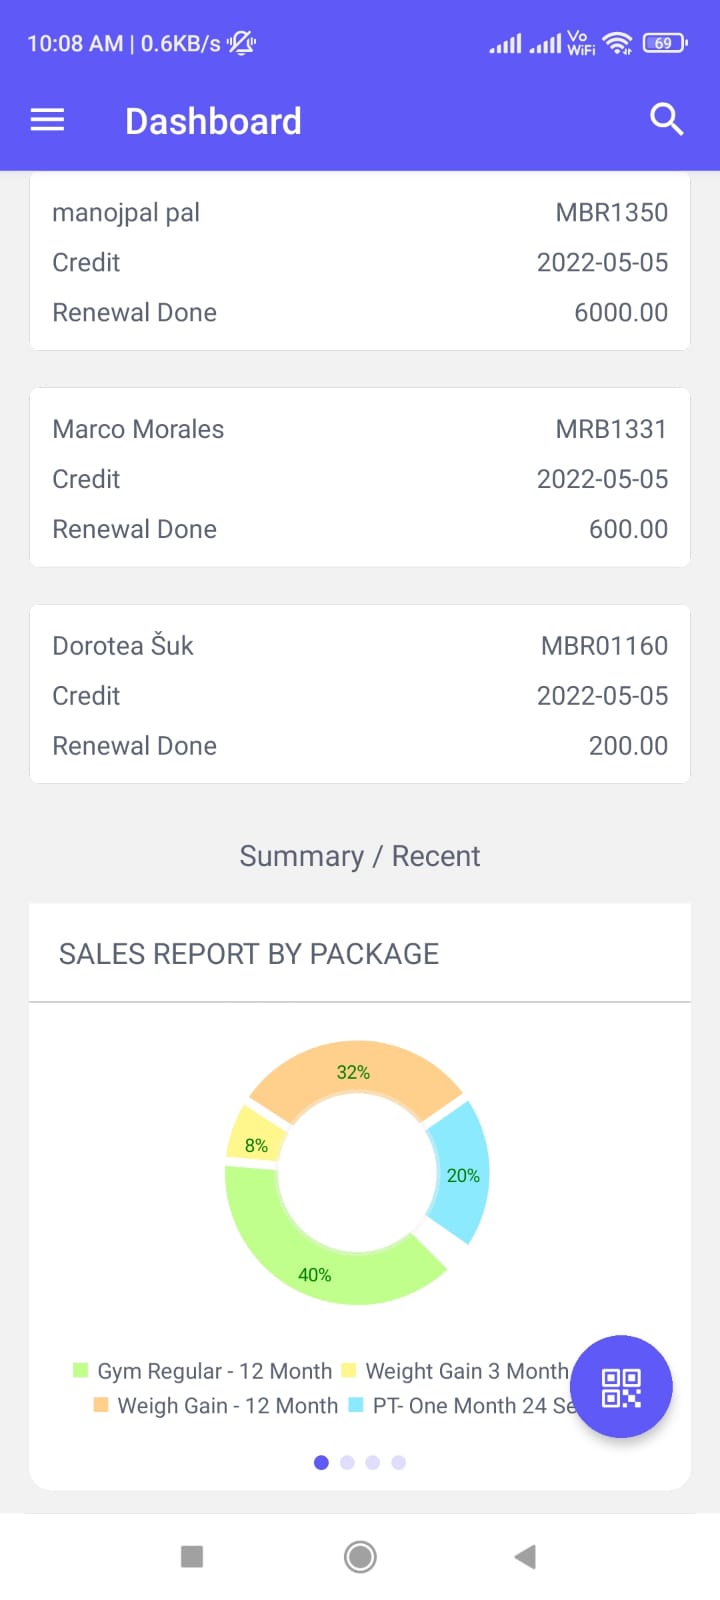
Task: Select the first carousel page dot
Action: point(321,1462)
